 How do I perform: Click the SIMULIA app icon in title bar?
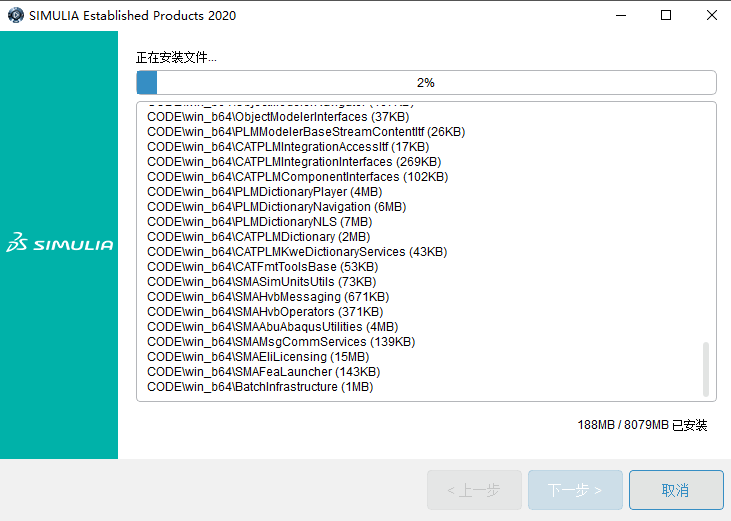click(15, 15)
